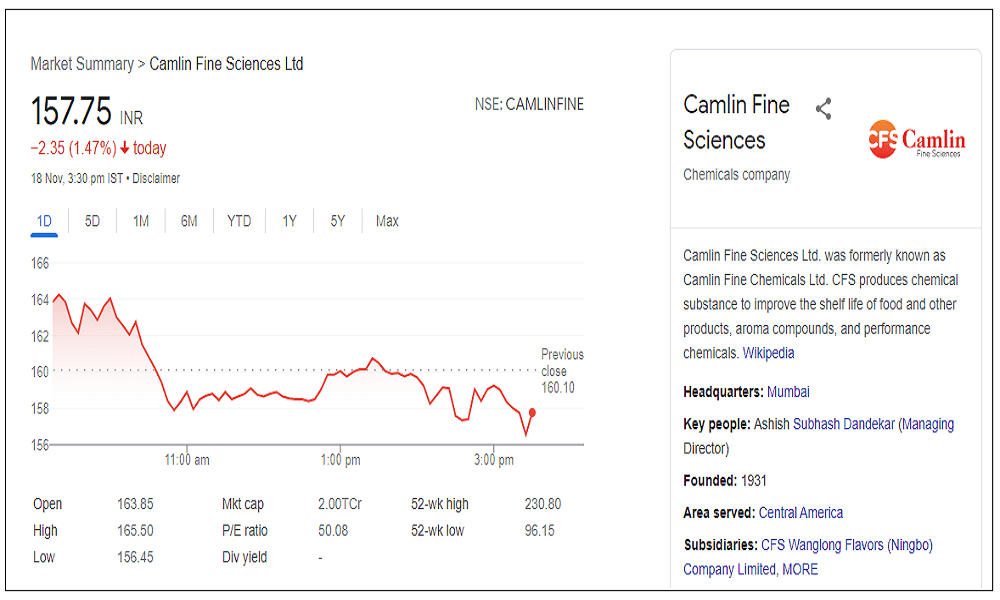Open the Disclaimer link under the price

tap(156, 179)
